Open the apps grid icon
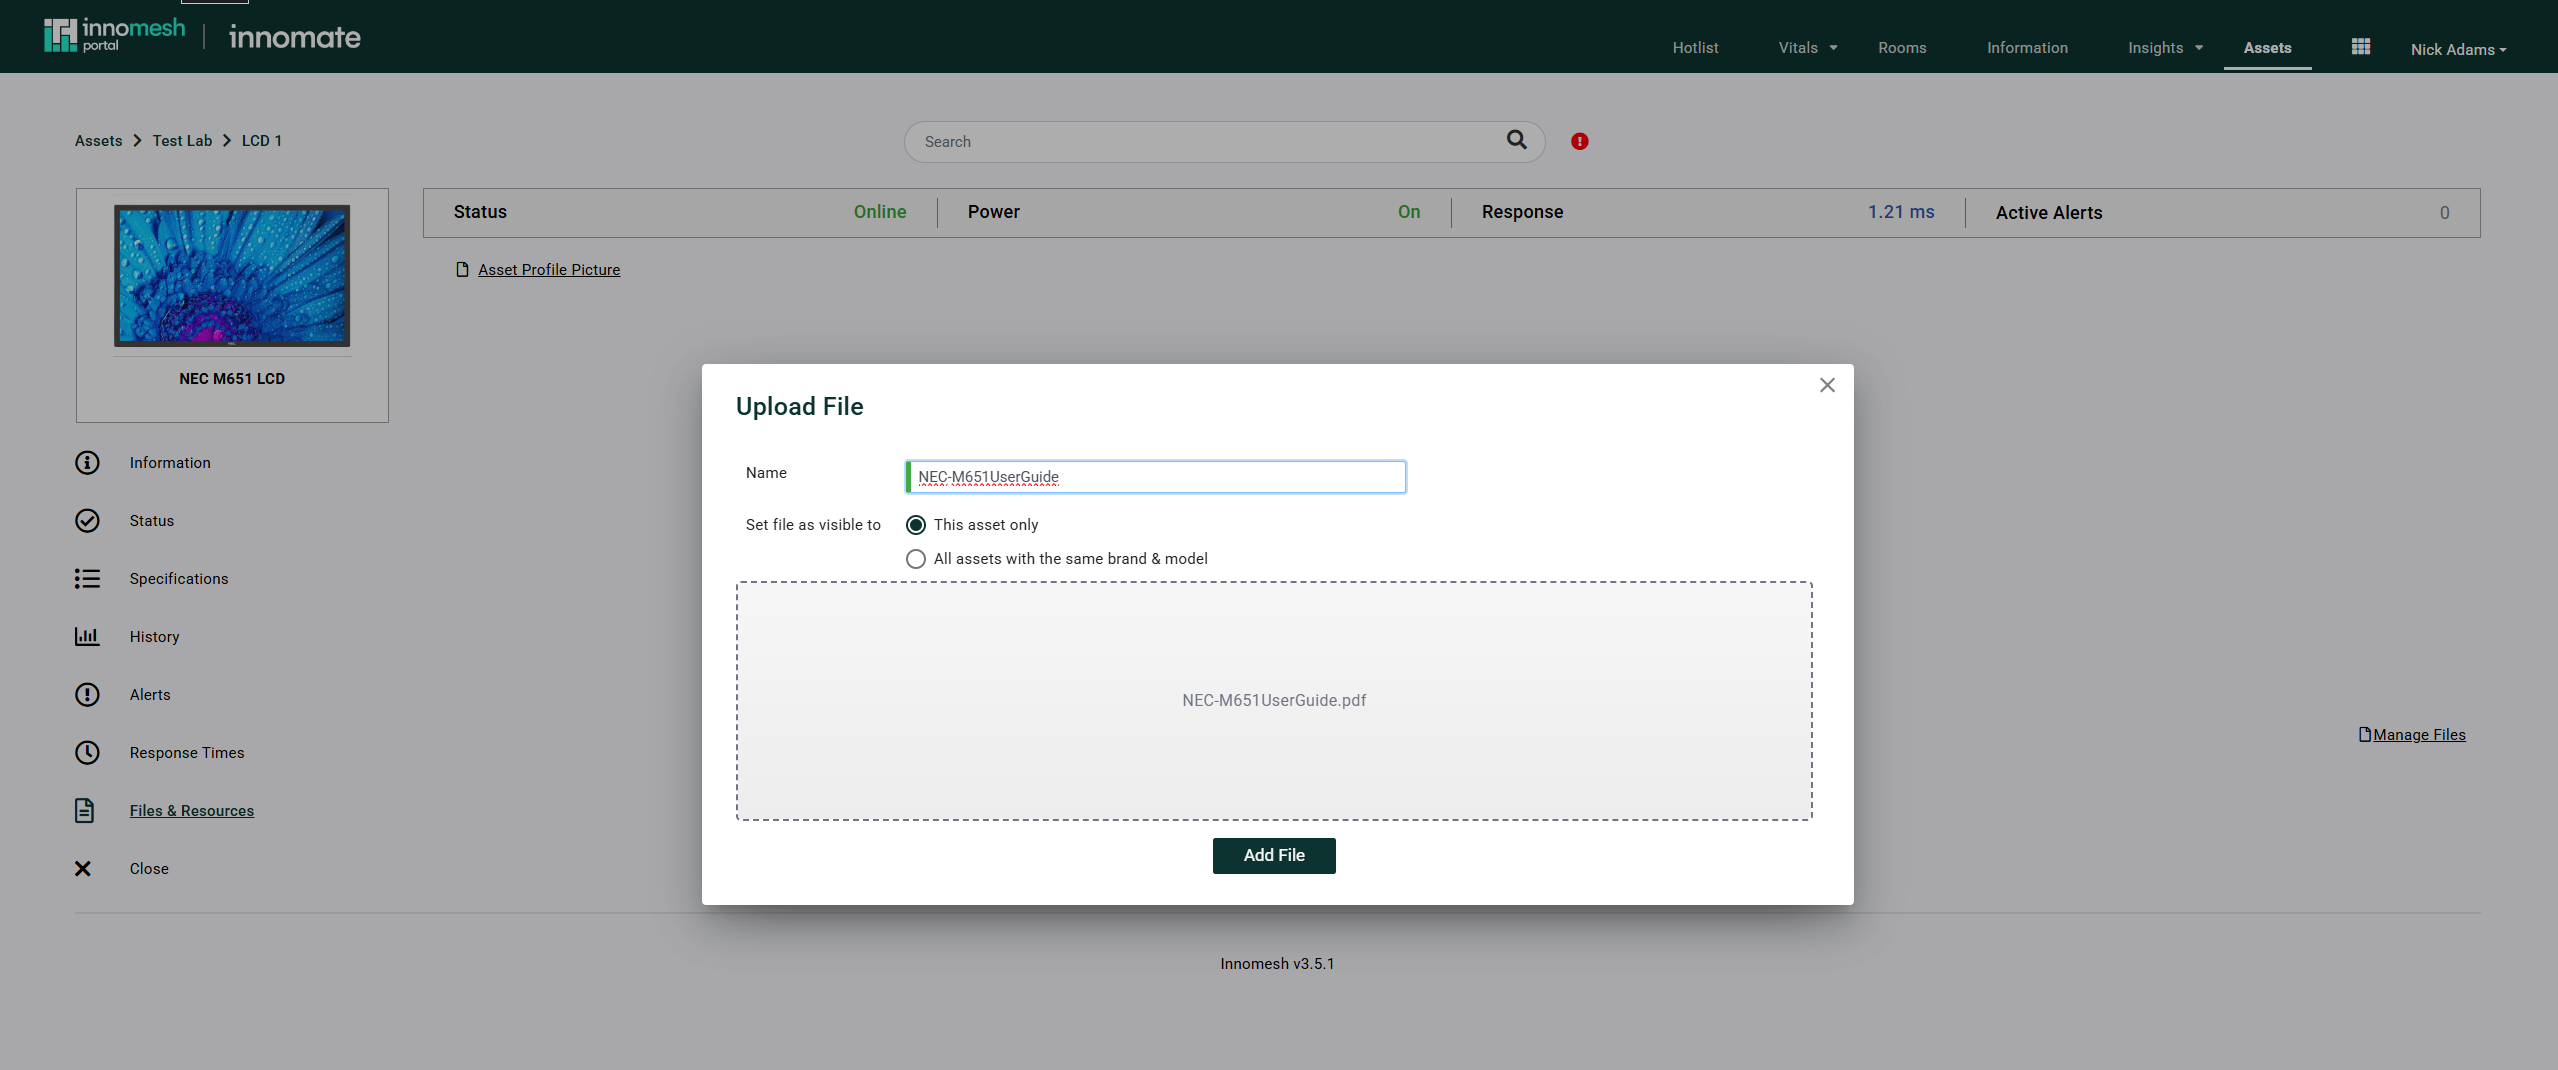2558x1070 pixels. (2361, 47)
